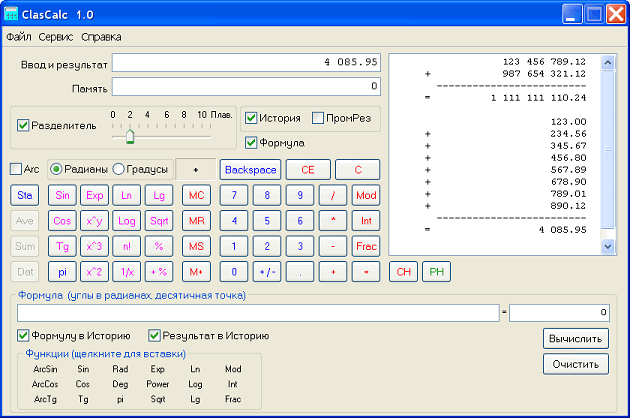Click the +% button
The height and width of the screenshot is (418, 630).
(x=159, y=272)
